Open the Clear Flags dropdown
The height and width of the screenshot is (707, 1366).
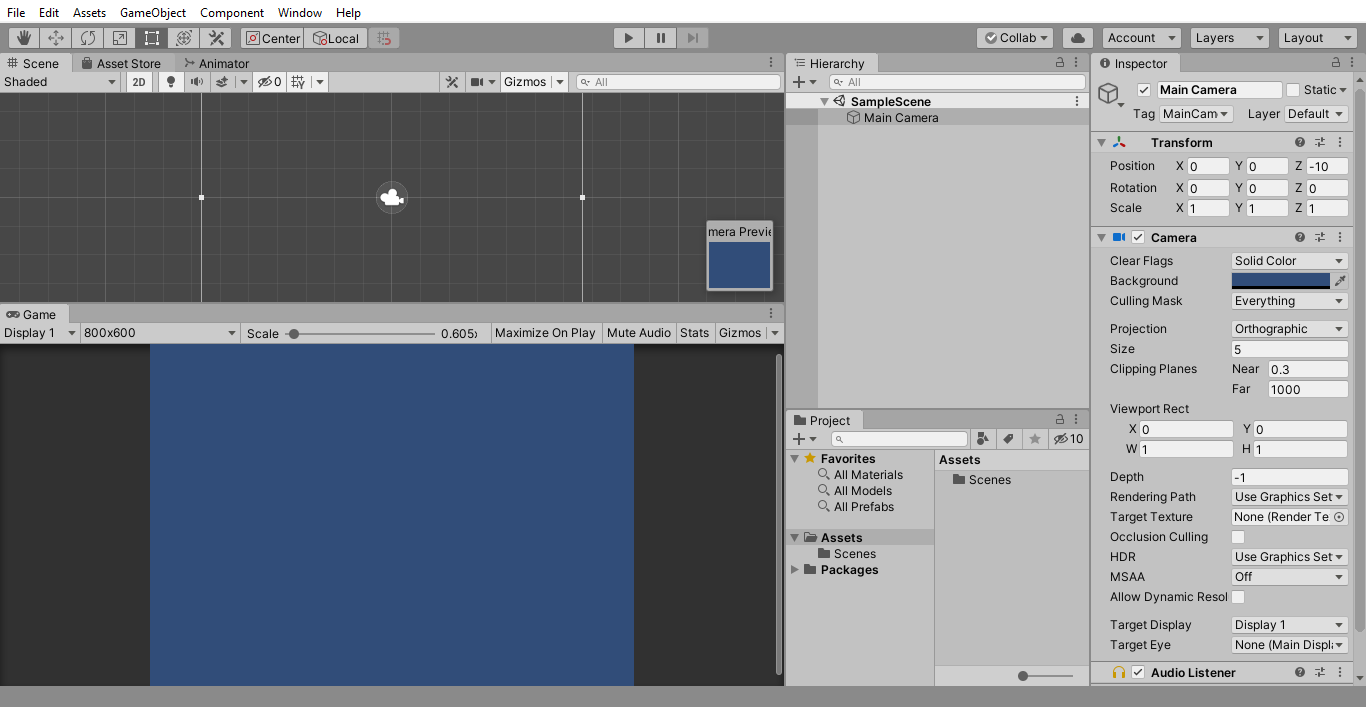(1290, 261)
